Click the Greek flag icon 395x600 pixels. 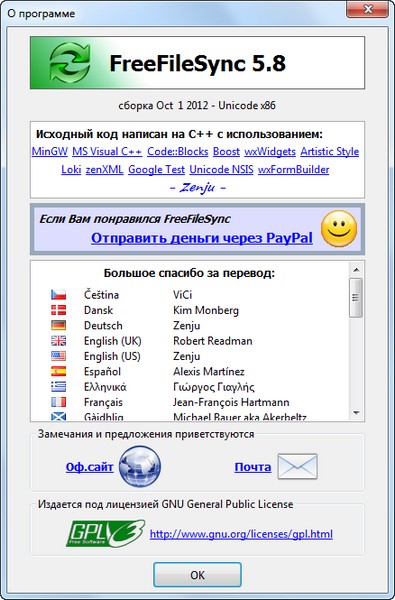click(59, 386)
